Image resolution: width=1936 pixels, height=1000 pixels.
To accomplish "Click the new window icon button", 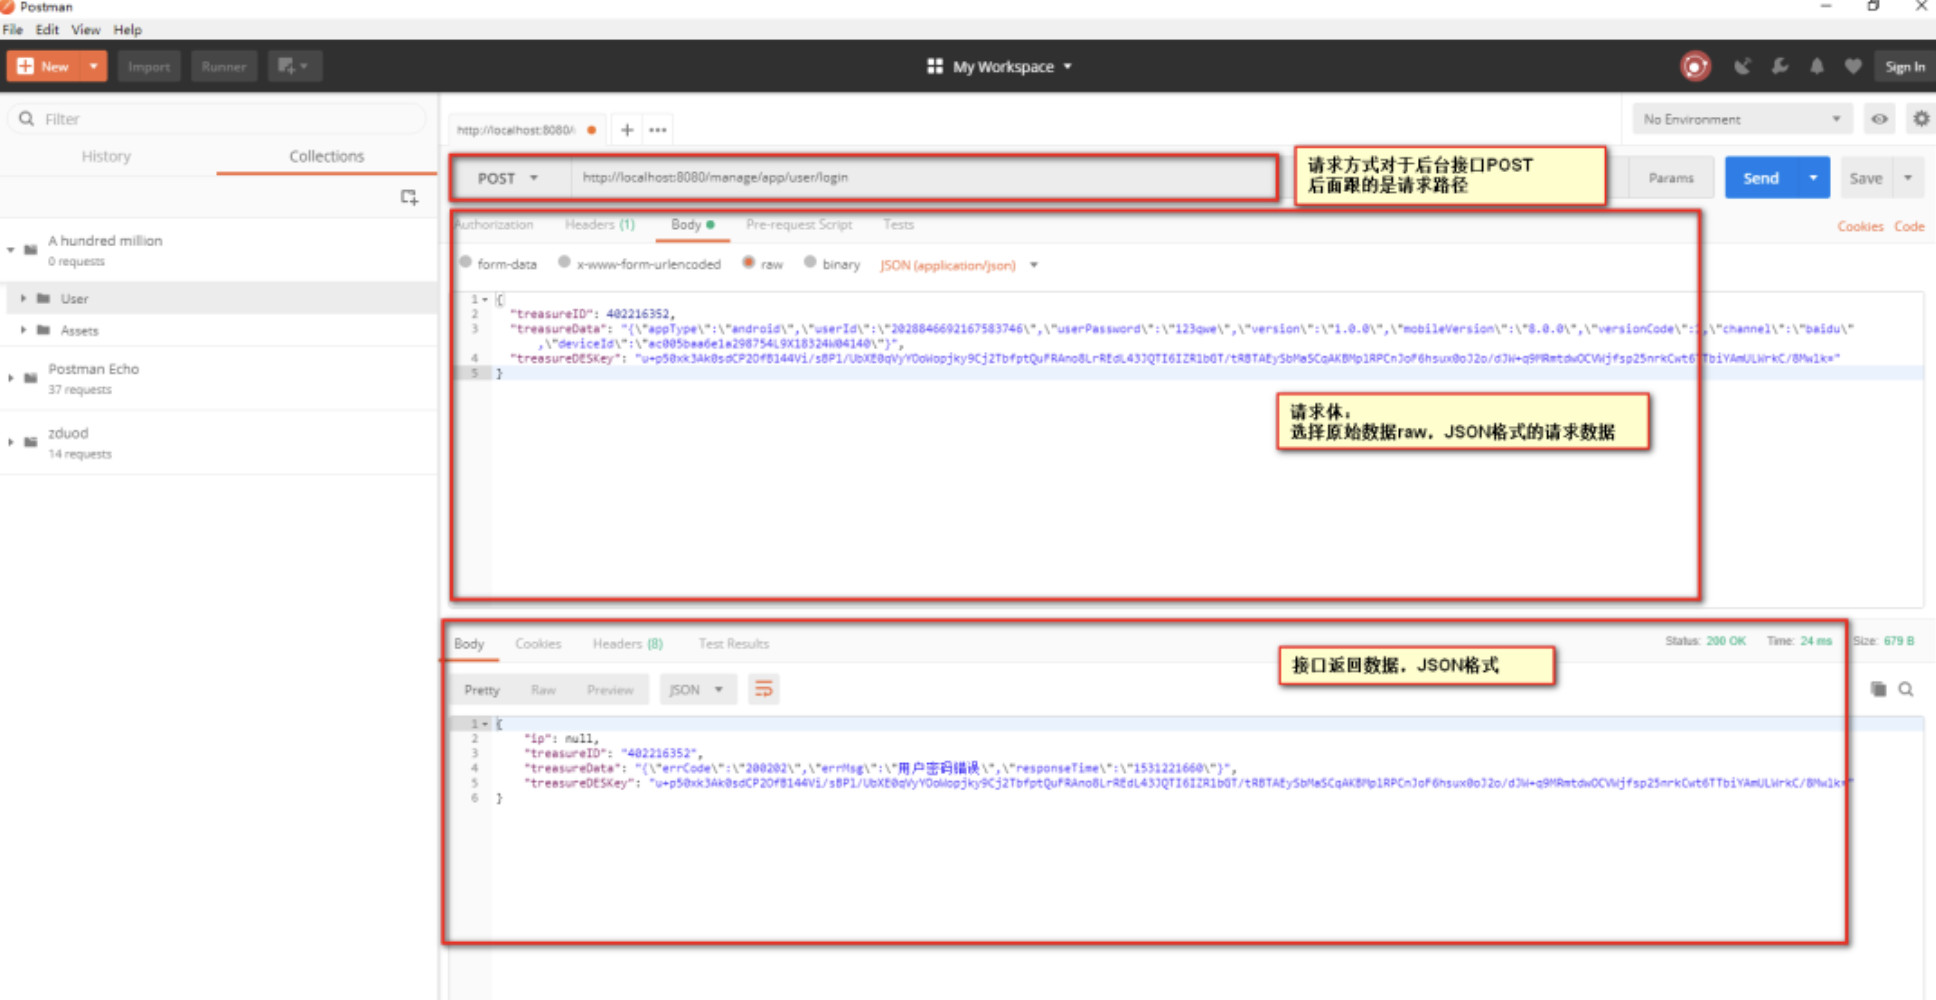I will click(x=294, y=66).
